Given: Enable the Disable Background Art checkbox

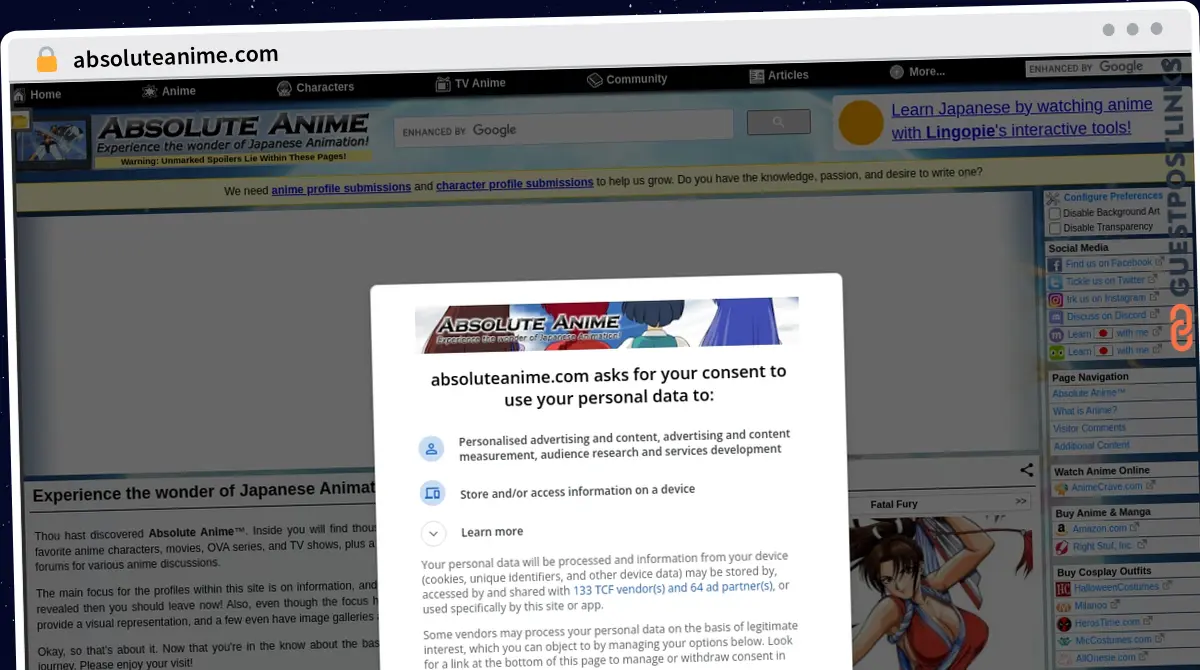Looking at the screenshot, I should 1055,212.
